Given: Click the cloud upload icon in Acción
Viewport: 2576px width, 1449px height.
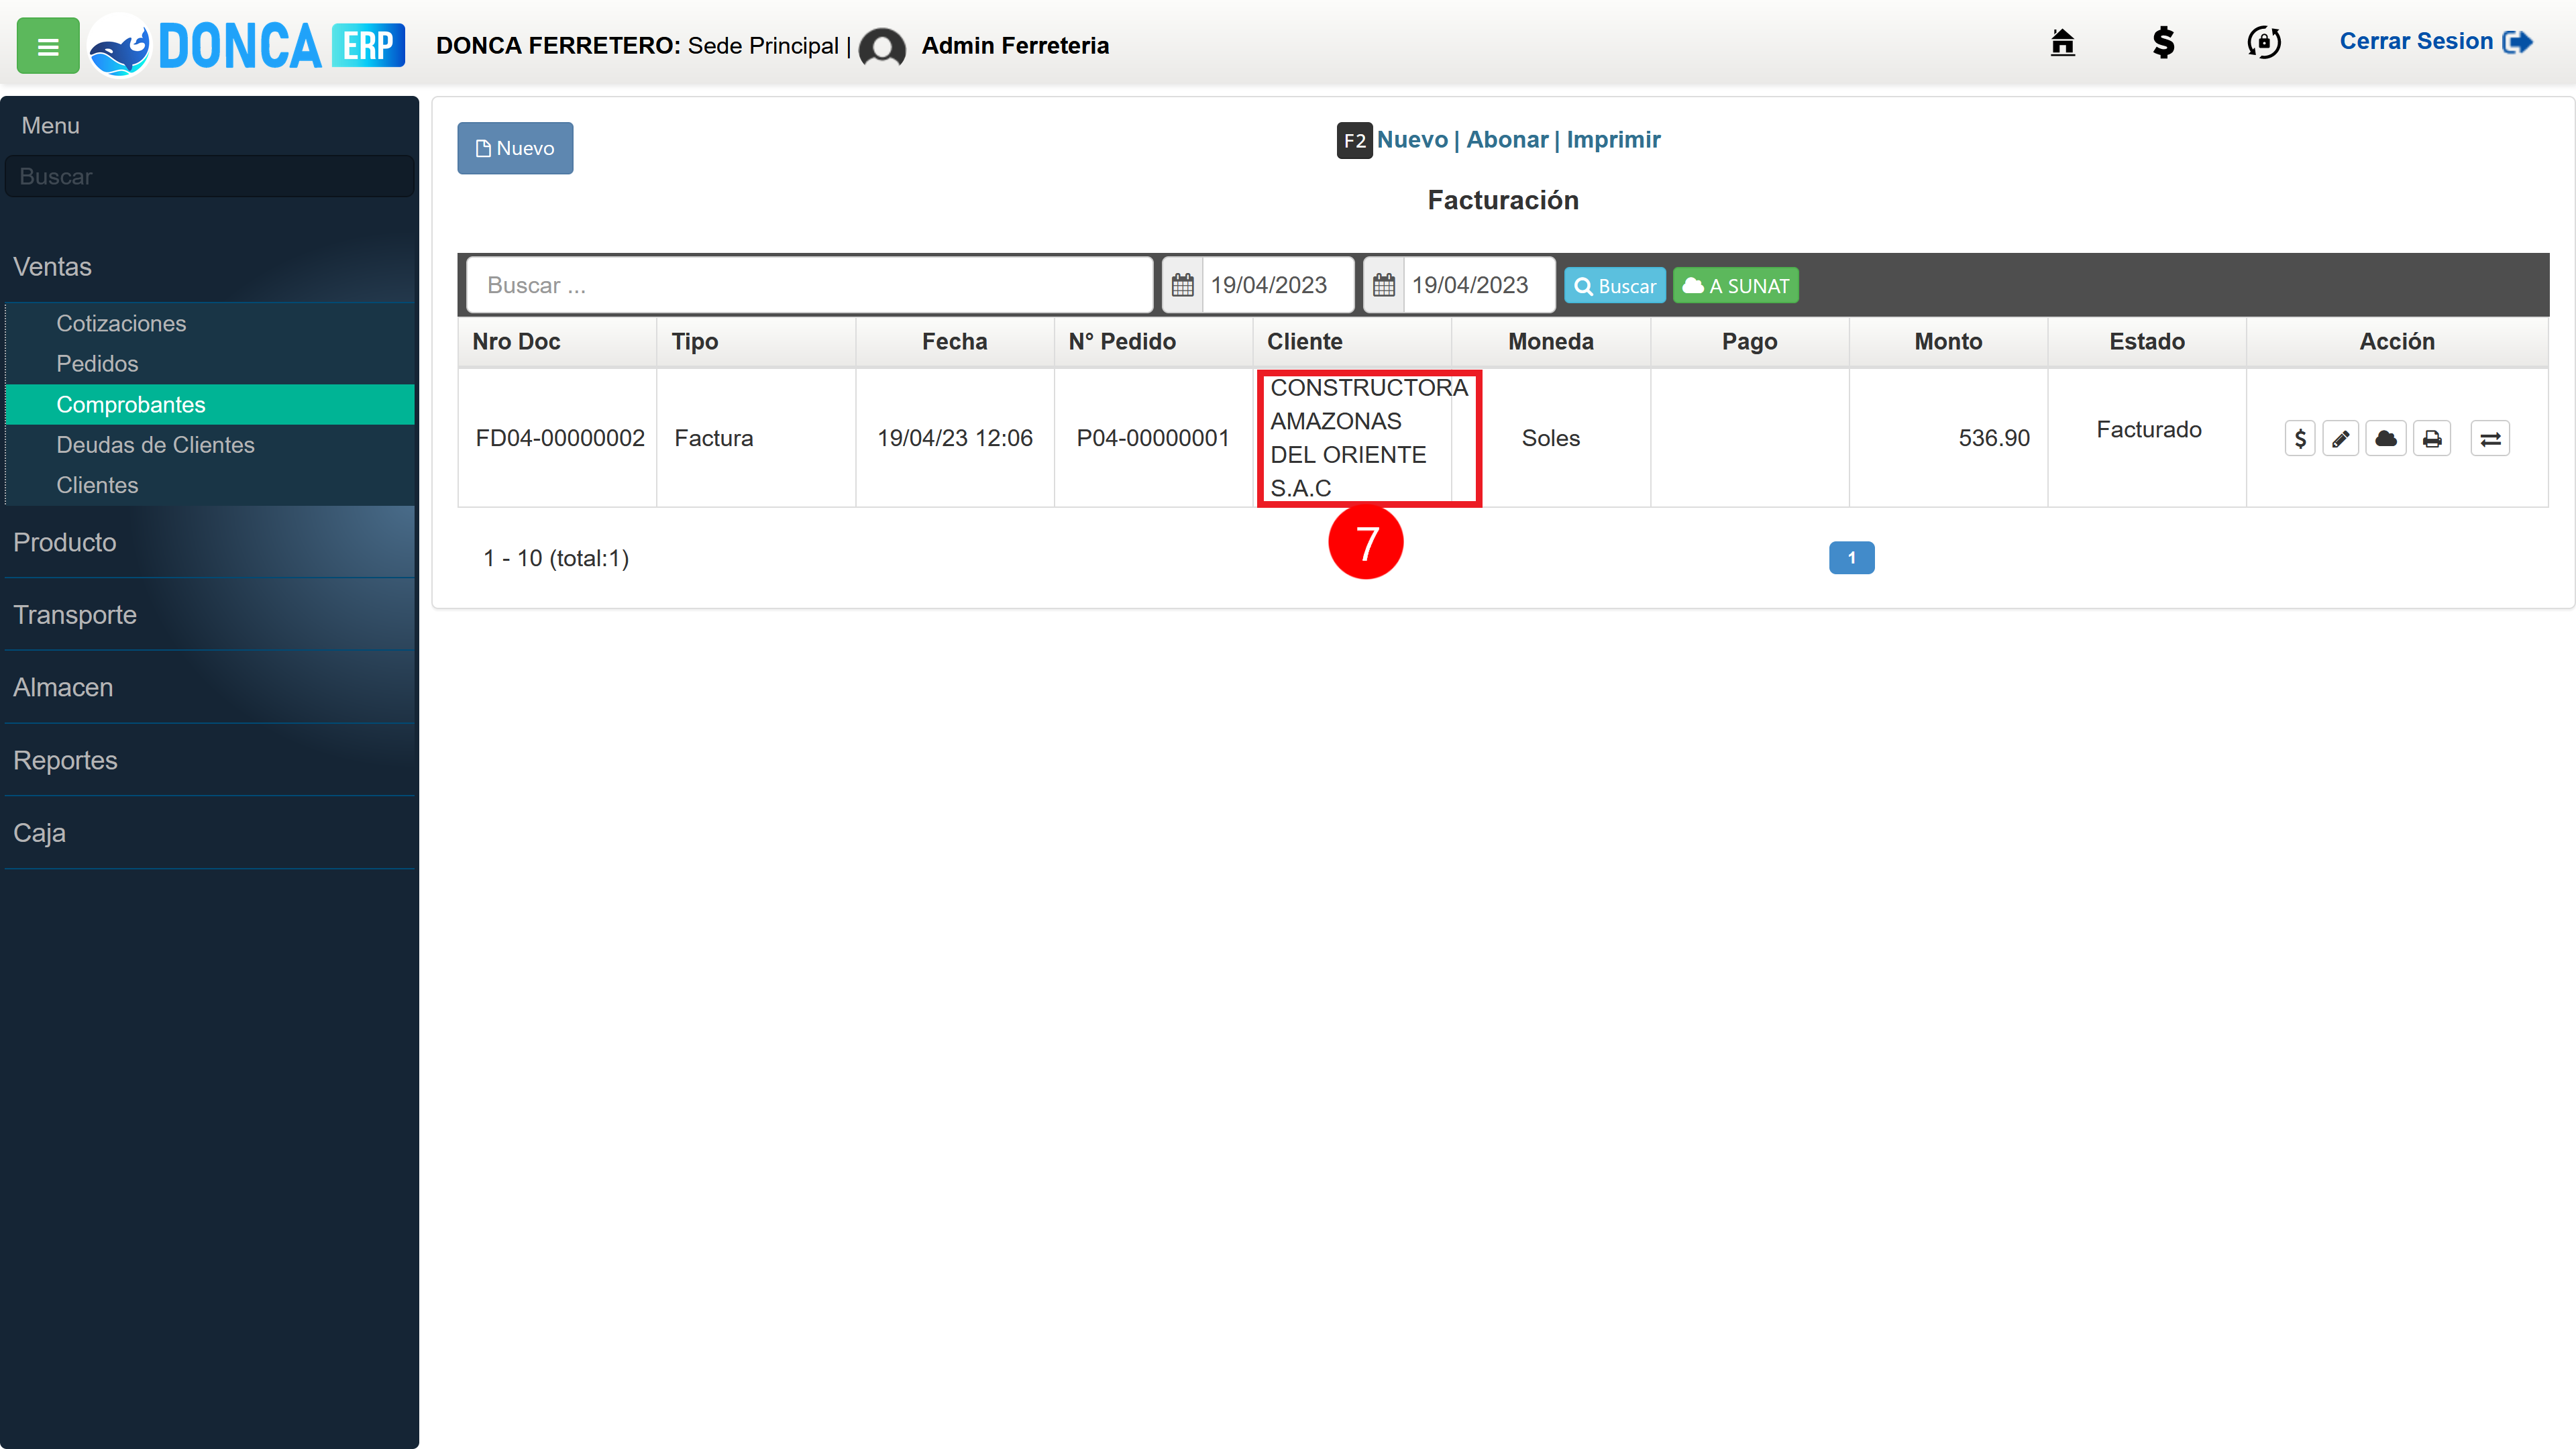Looking at the screenshot, I should click(2386, 438).
